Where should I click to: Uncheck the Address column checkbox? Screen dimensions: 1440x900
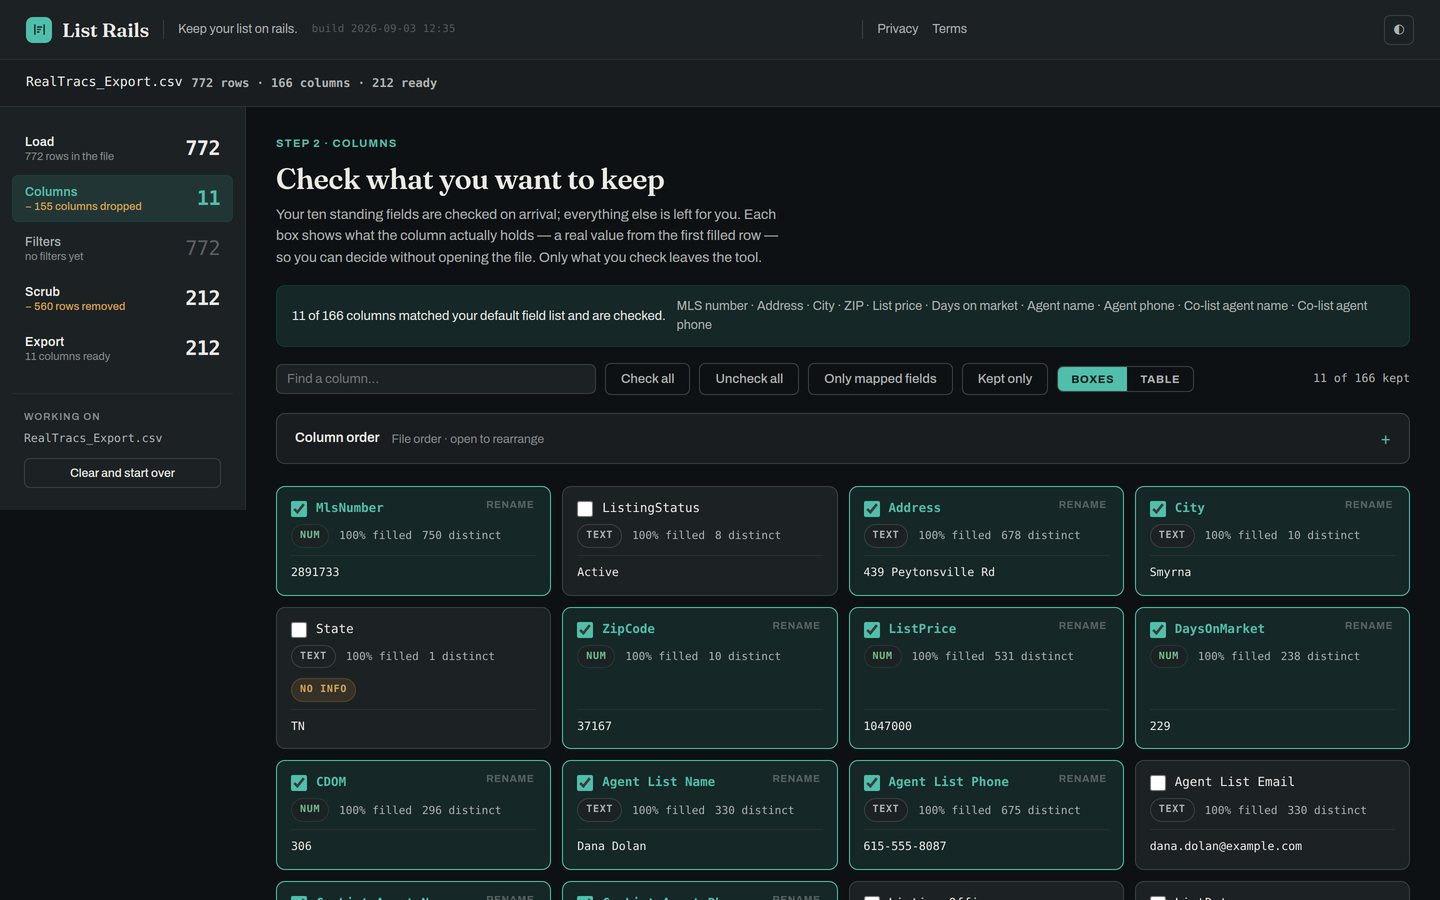872,509
